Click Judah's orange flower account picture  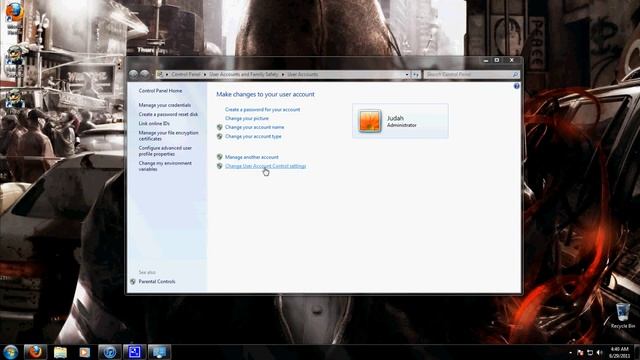coord(370,121)
